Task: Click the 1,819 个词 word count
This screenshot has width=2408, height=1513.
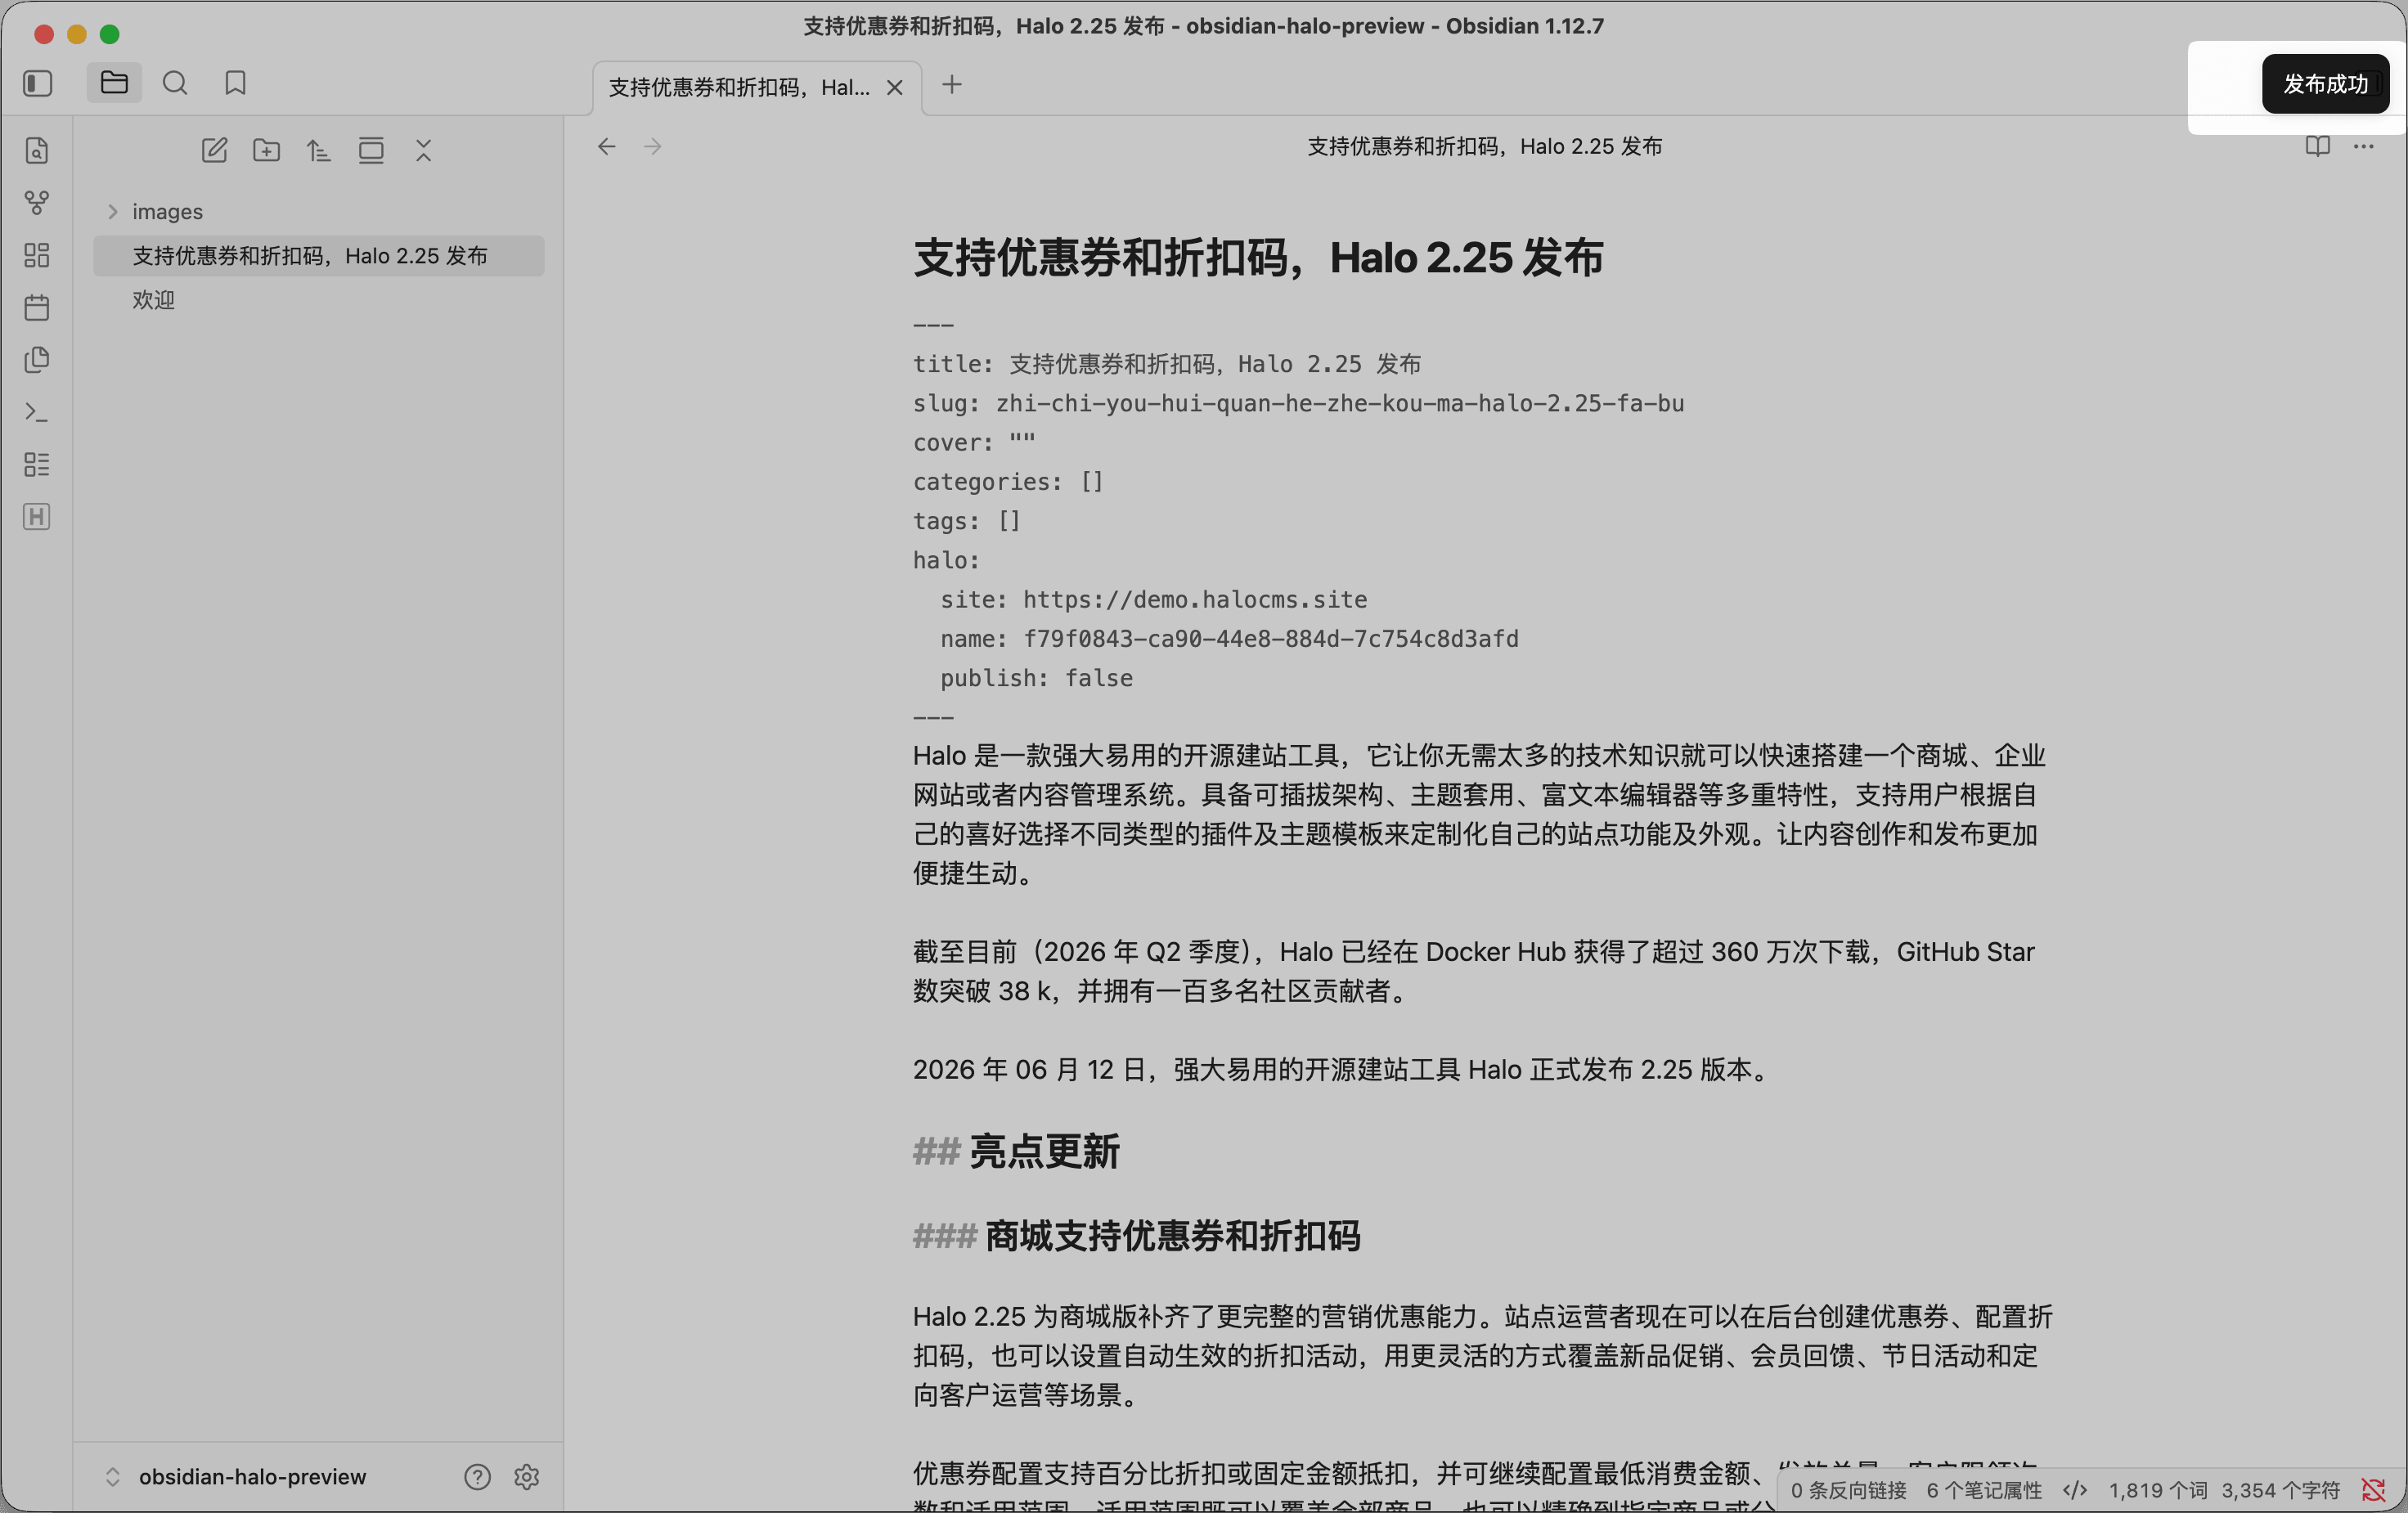Action: 2158,1490
